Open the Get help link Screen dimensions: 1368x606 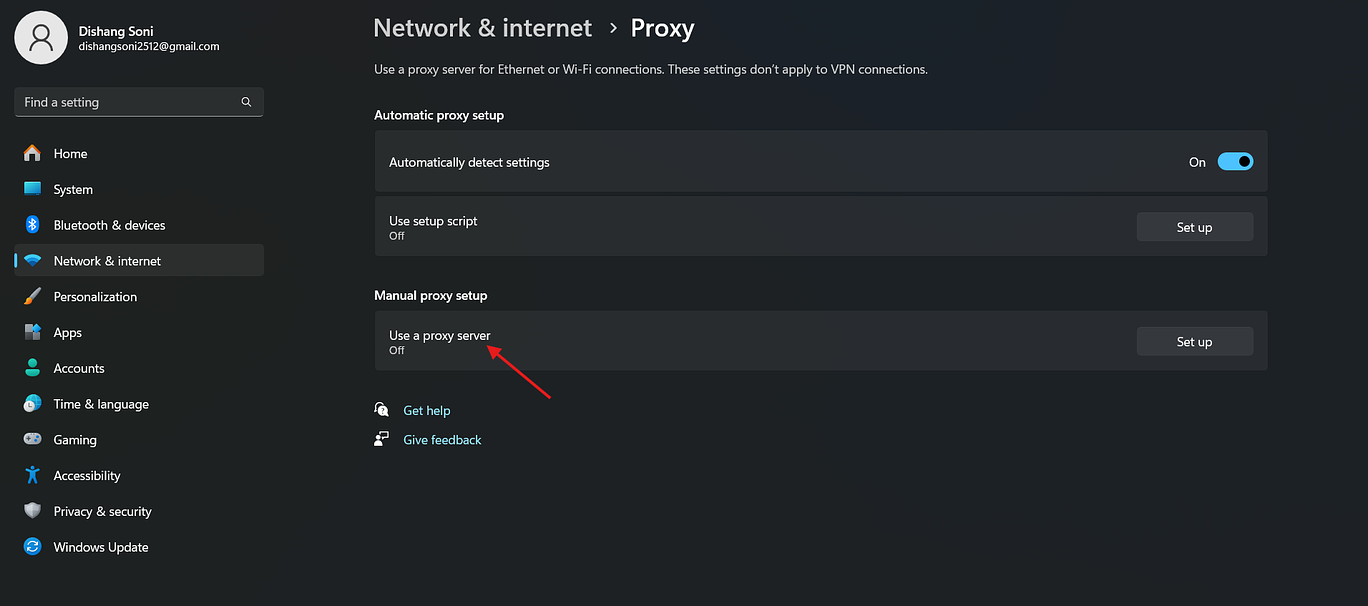point(427,410)
